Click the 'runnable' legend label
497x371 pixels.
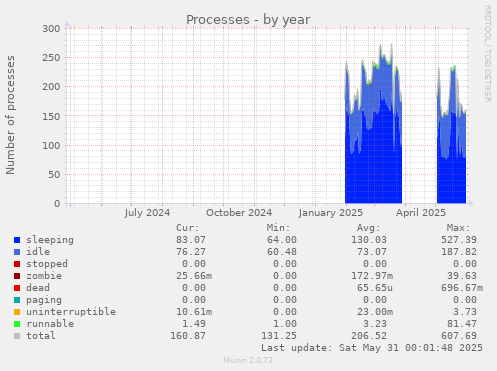point(50,324)
